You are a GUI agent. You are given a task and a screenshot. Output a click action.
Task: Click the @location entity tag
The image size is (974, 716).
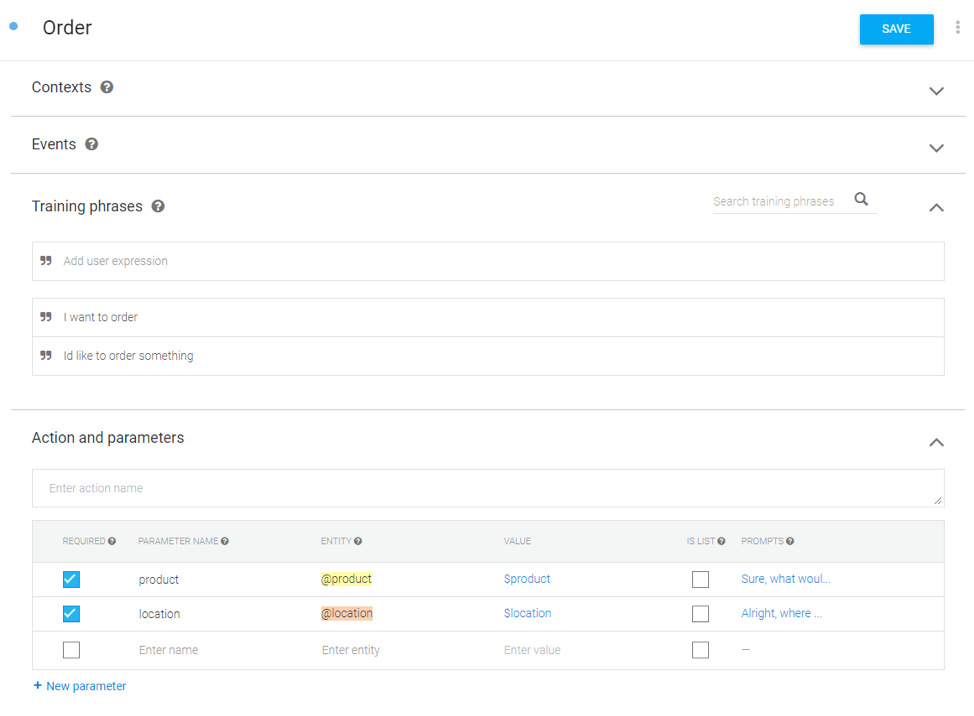pos(347,613)
